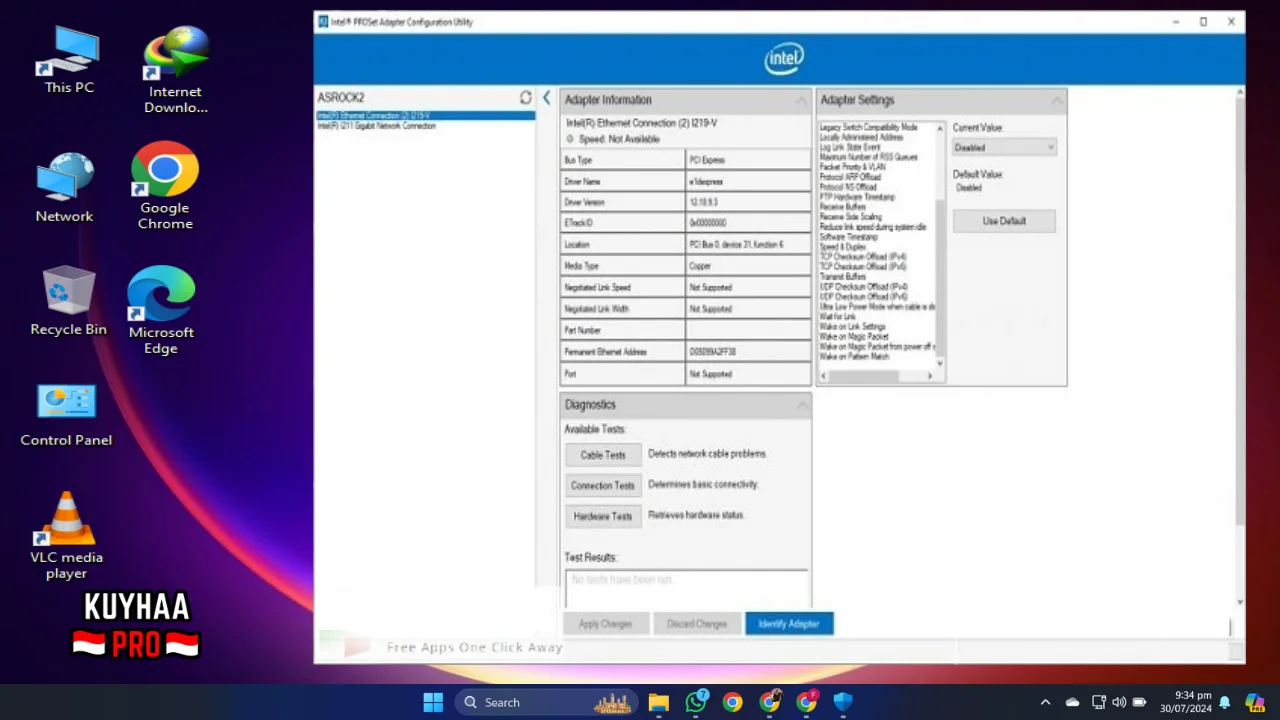The image size is (1280, 720).
Task: Run Connection Tests diagnostic
Action: [603, 485]
